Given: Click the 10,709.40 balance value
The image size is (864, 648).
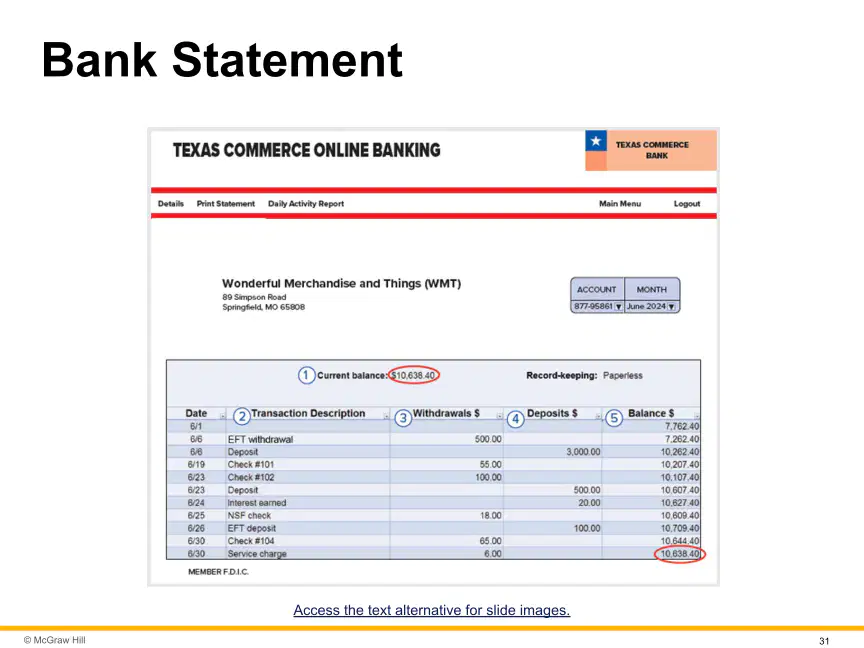Looking at the screenshot, I should (680, 528).
